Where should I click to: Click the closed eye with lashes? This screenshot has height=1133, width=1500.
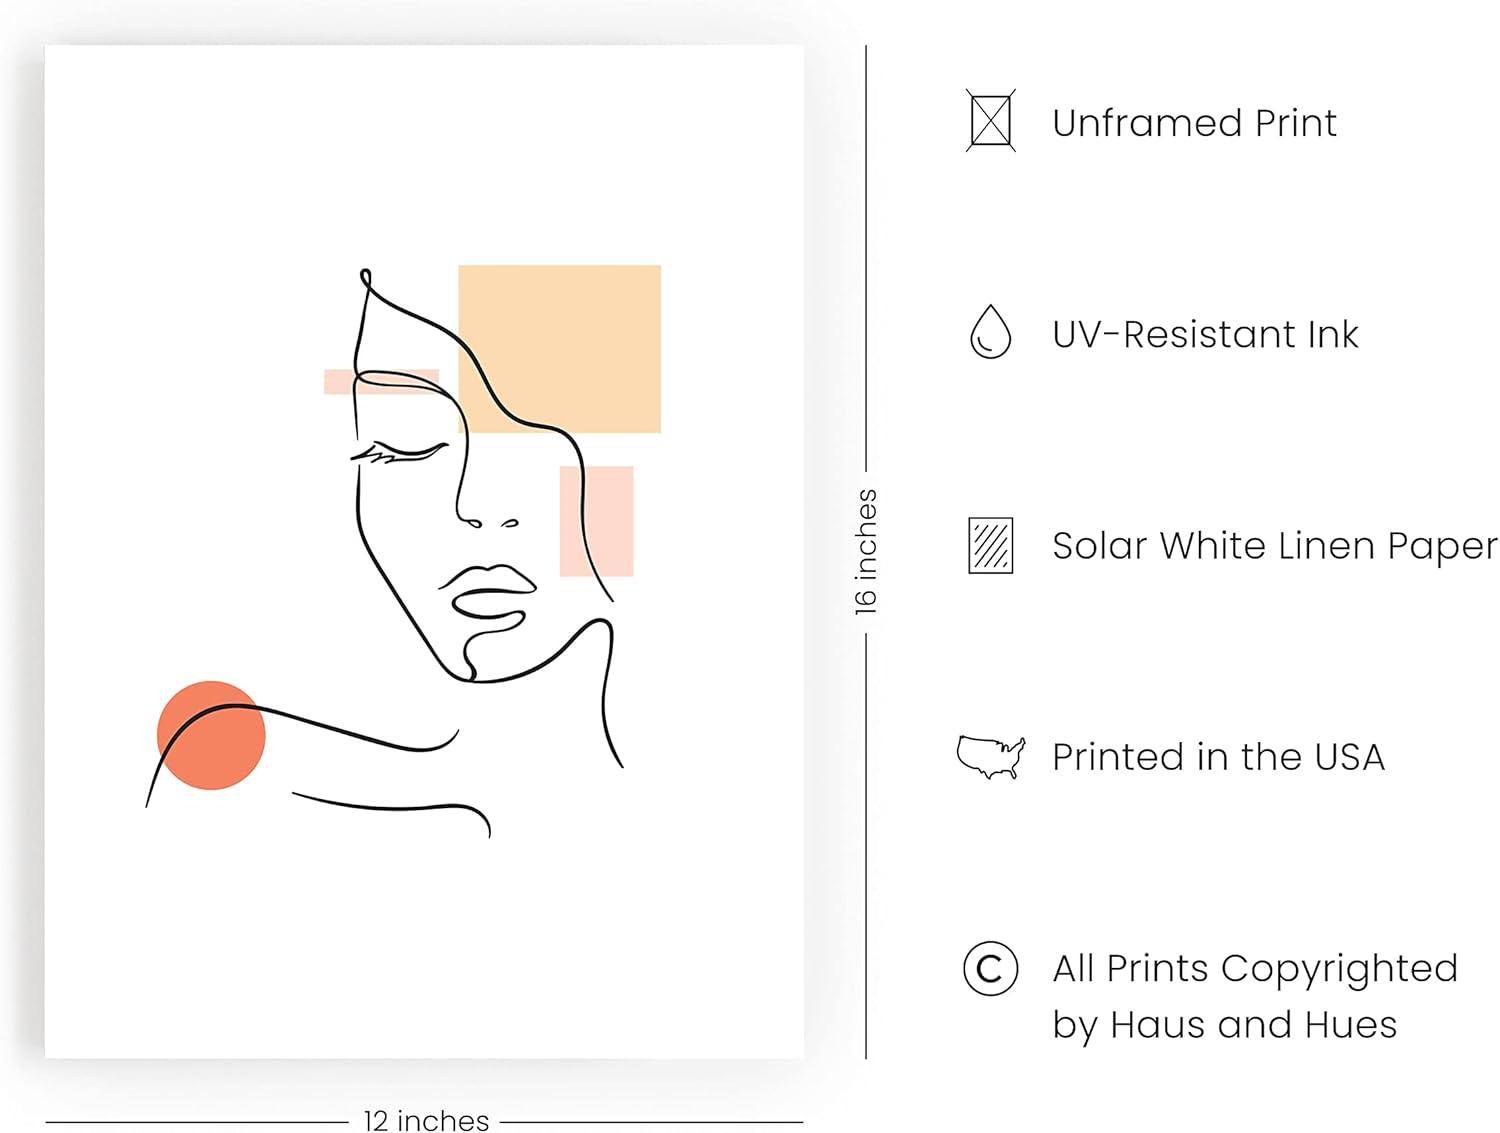click(399, 452)
